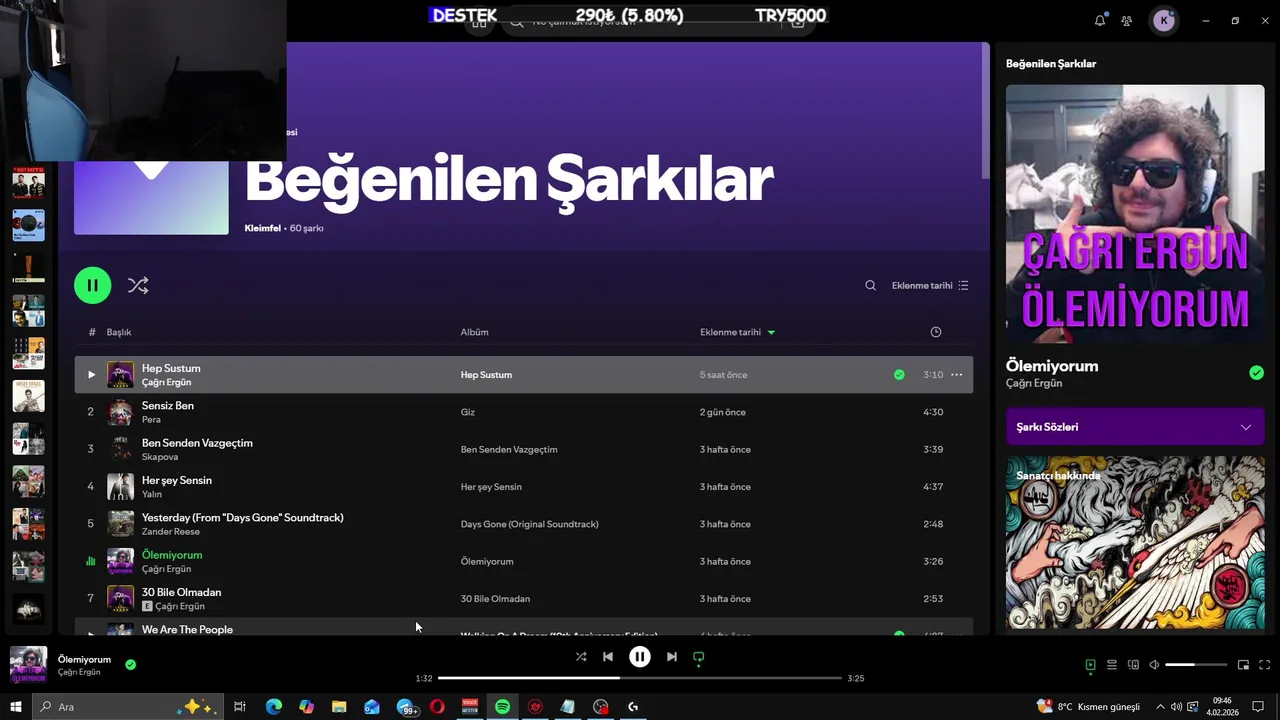Open the Yalın artist link
1280x720 pixels.
(x=152, y=494)
